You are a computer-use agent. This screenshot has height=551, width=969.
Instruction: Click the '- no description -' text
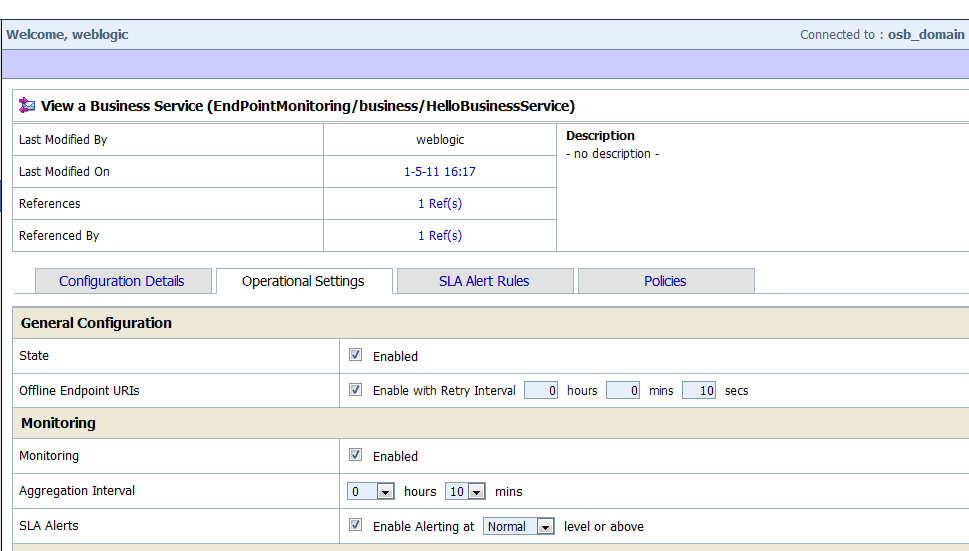(x=612, y=154)
